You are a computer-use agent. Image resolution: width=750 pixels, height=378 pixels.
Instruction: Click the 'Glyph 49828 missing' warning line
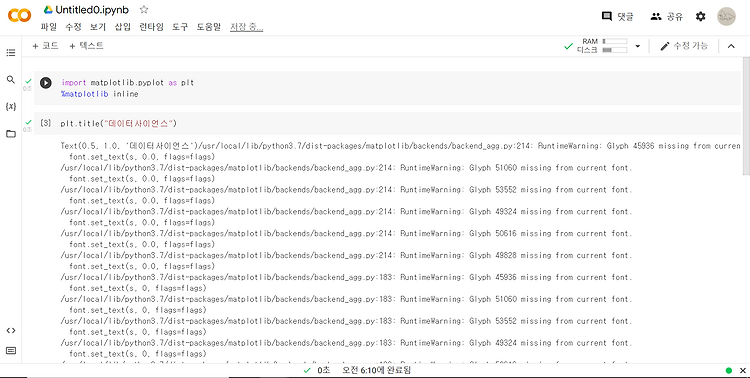point(346,256)
